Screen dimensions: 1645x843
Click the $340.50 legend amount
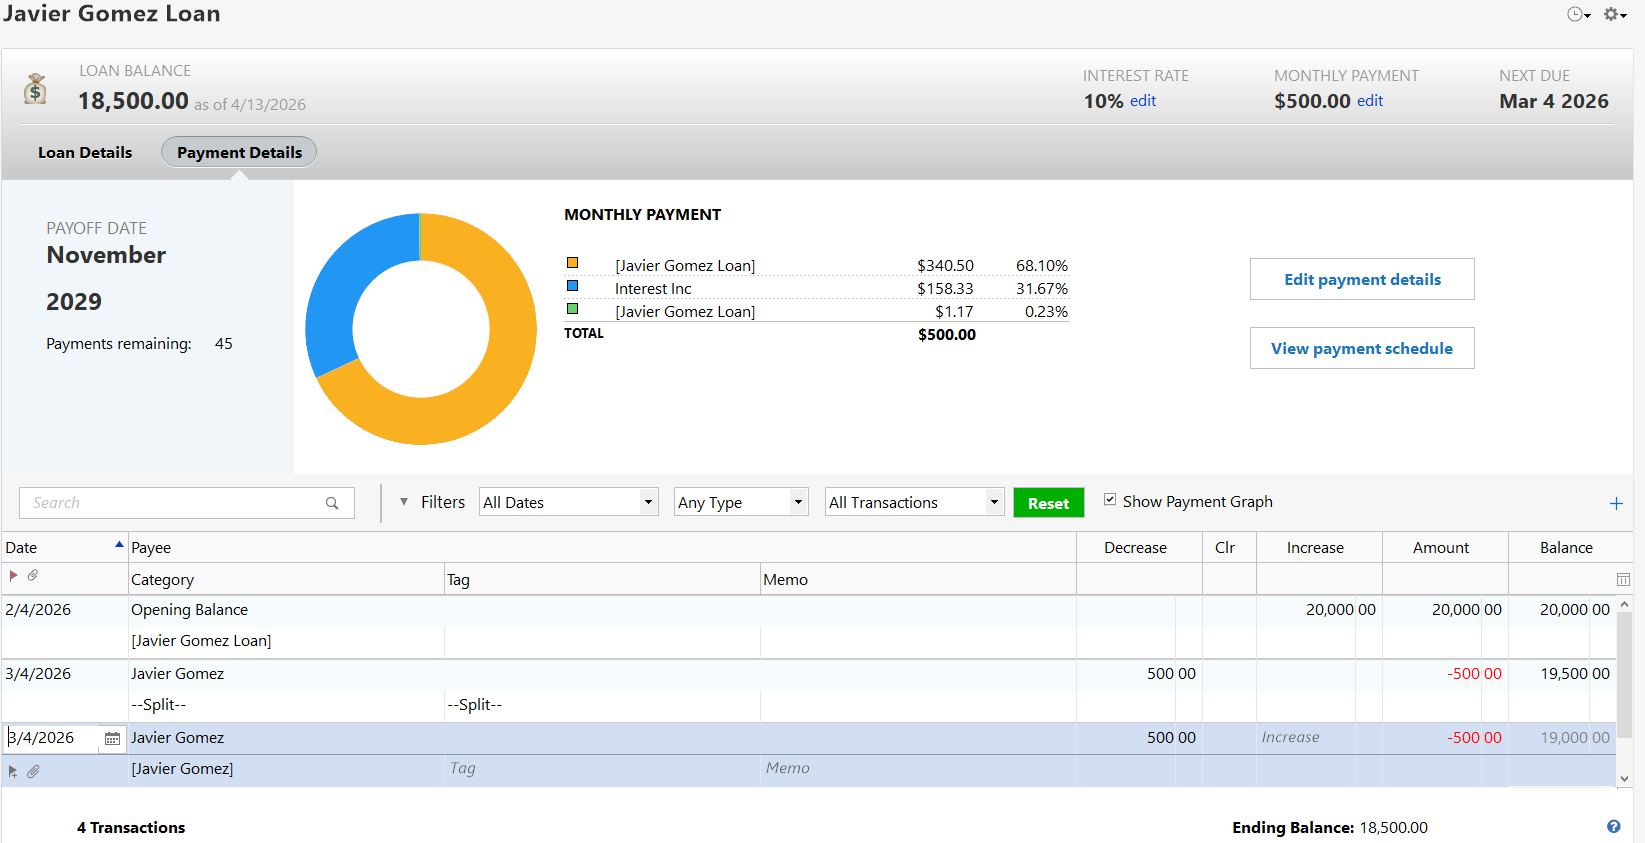click(945, 266)
